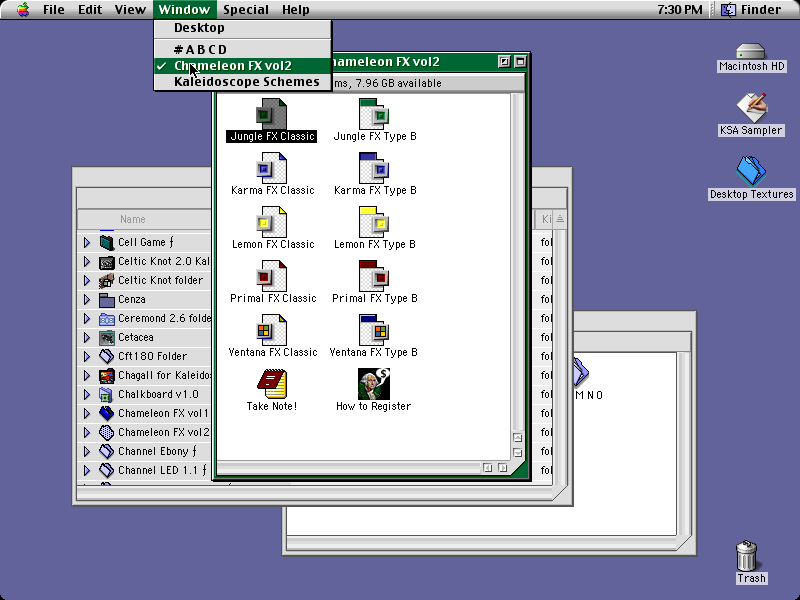This screenshot has width=800, height=600.
Task: Click the Chagall for Kaleidoscope folder icon
Action: (x=106, y=376)
